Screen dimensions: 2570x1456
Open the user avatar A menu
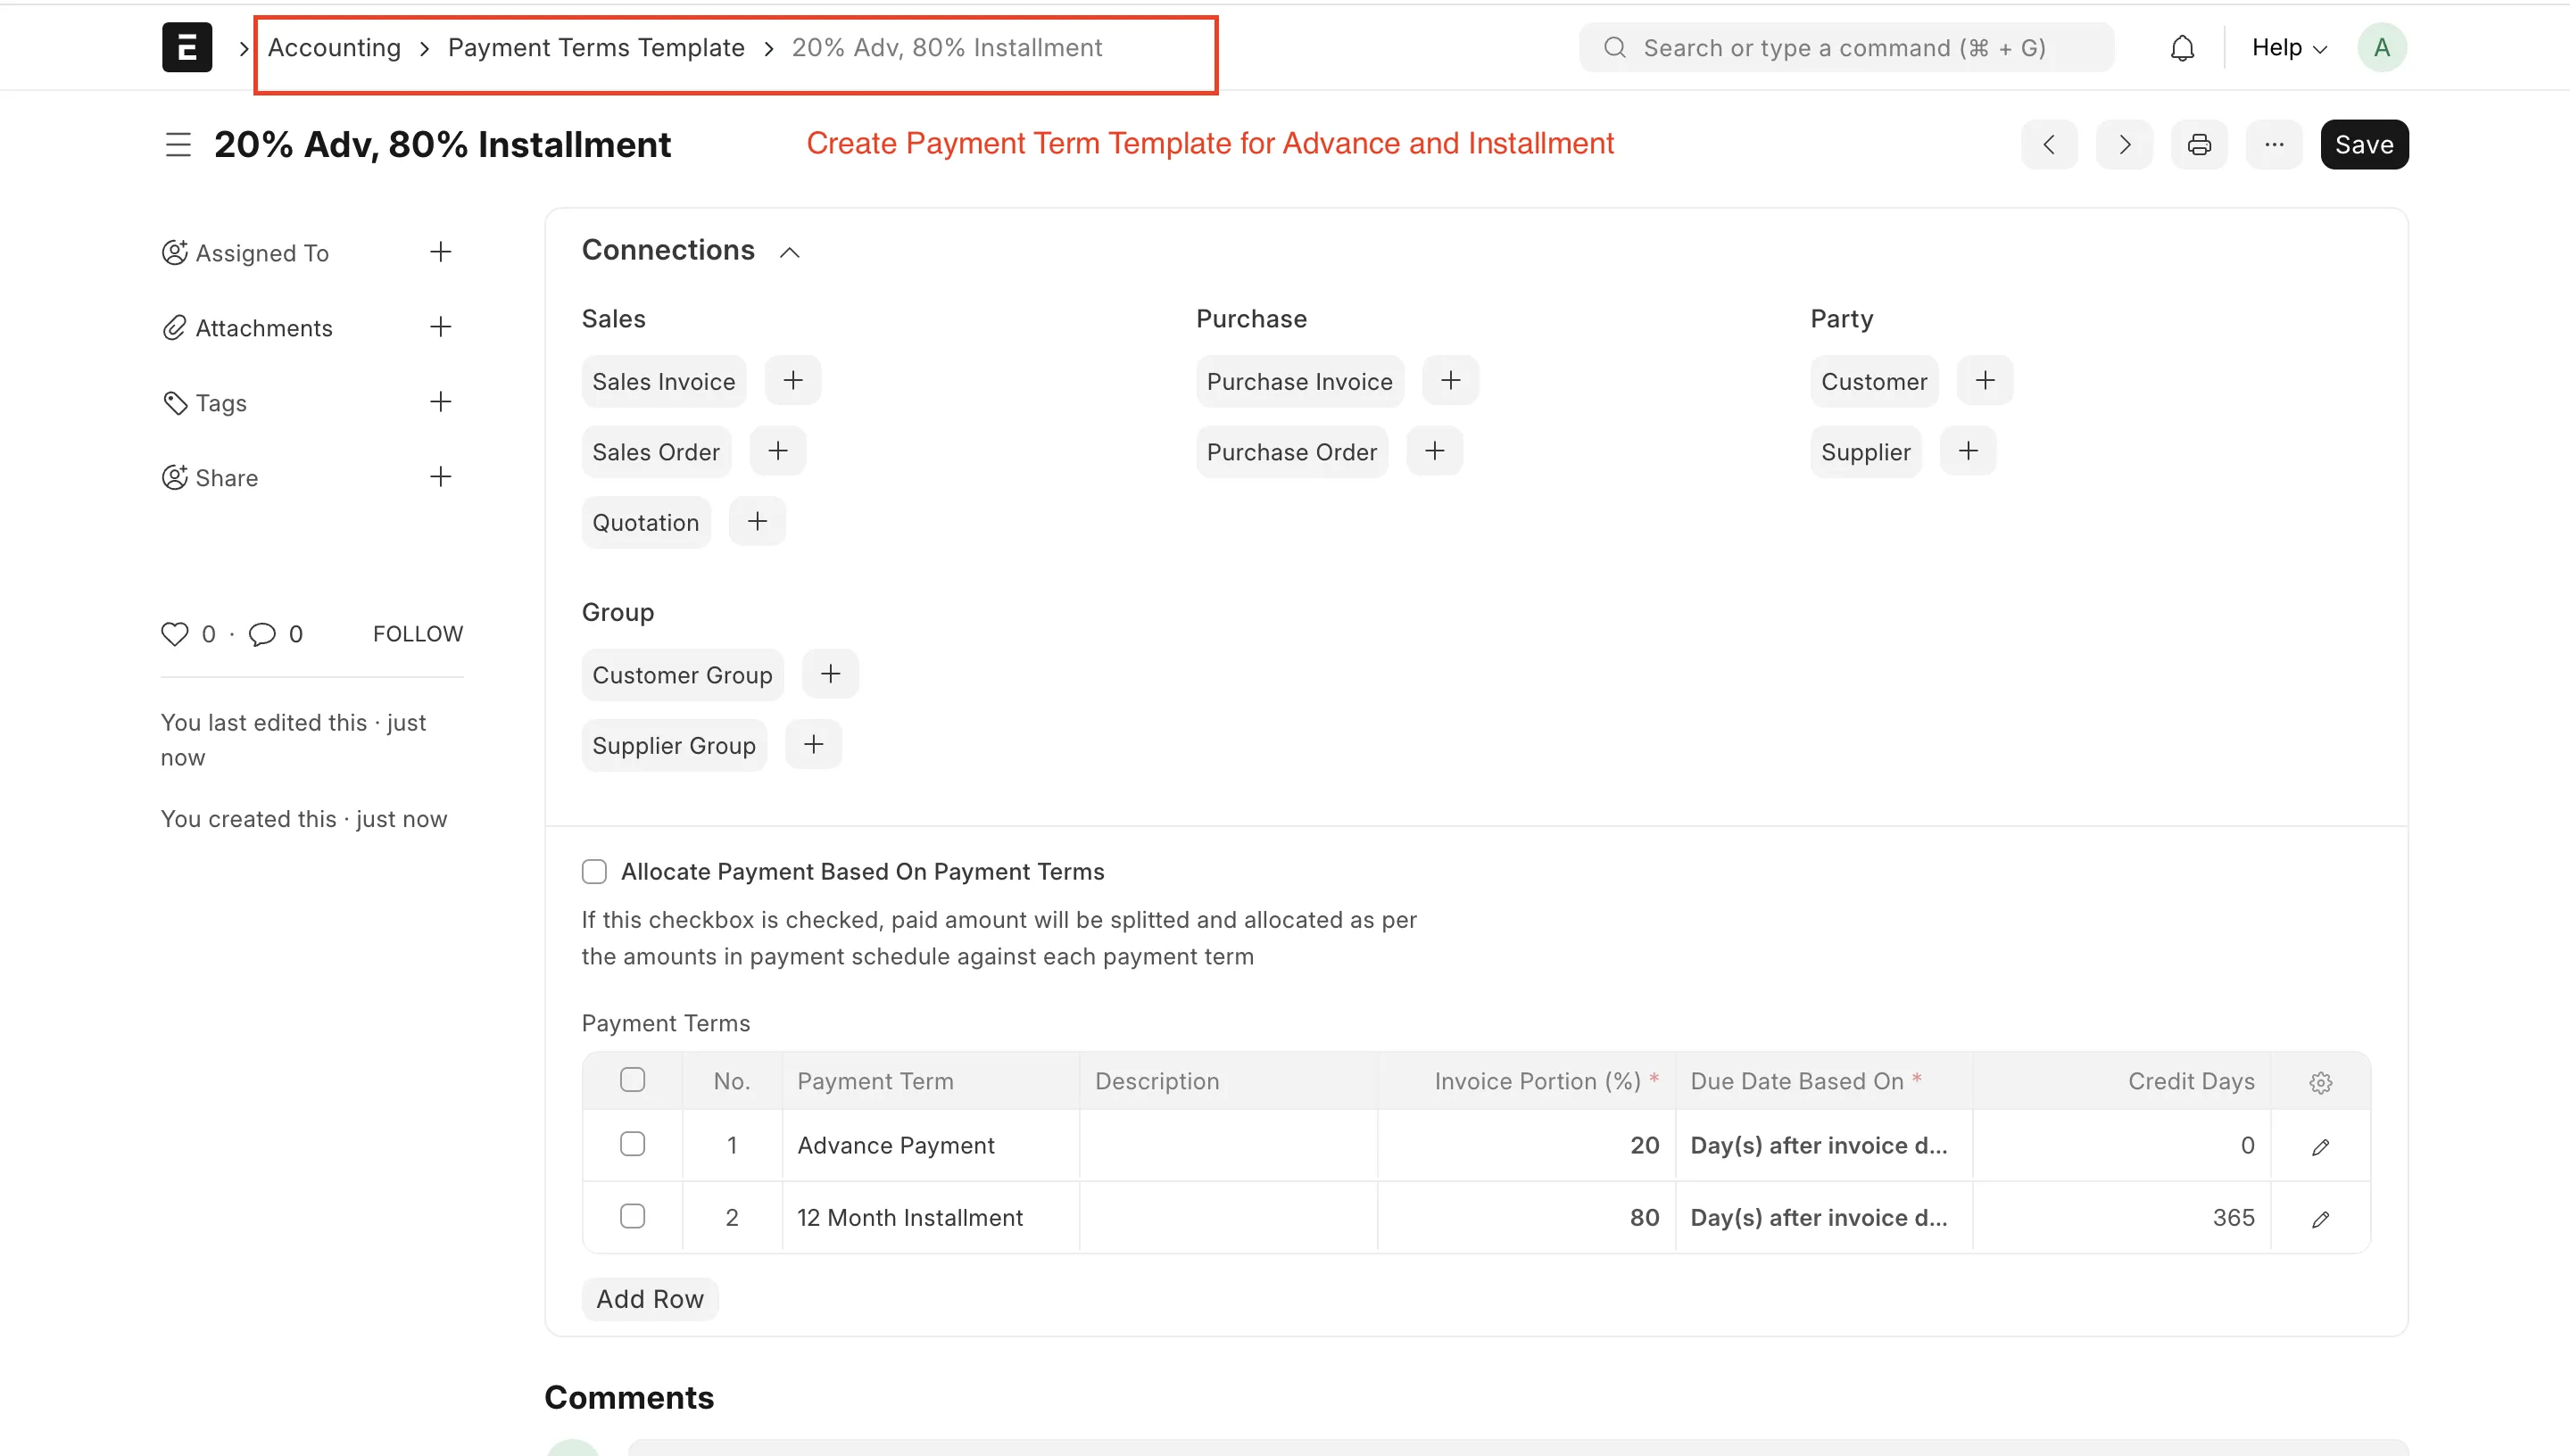click(x=2382, y=47)
